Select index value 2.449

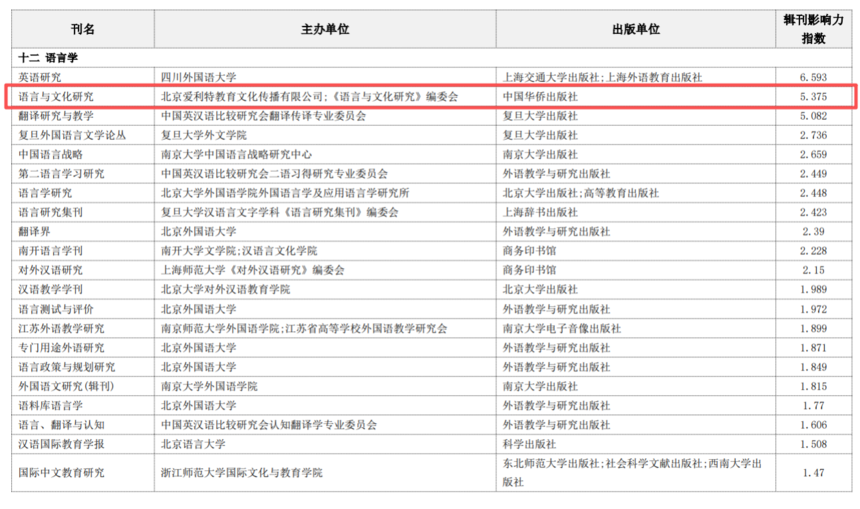pyautogui.click(x=813, y=173)
